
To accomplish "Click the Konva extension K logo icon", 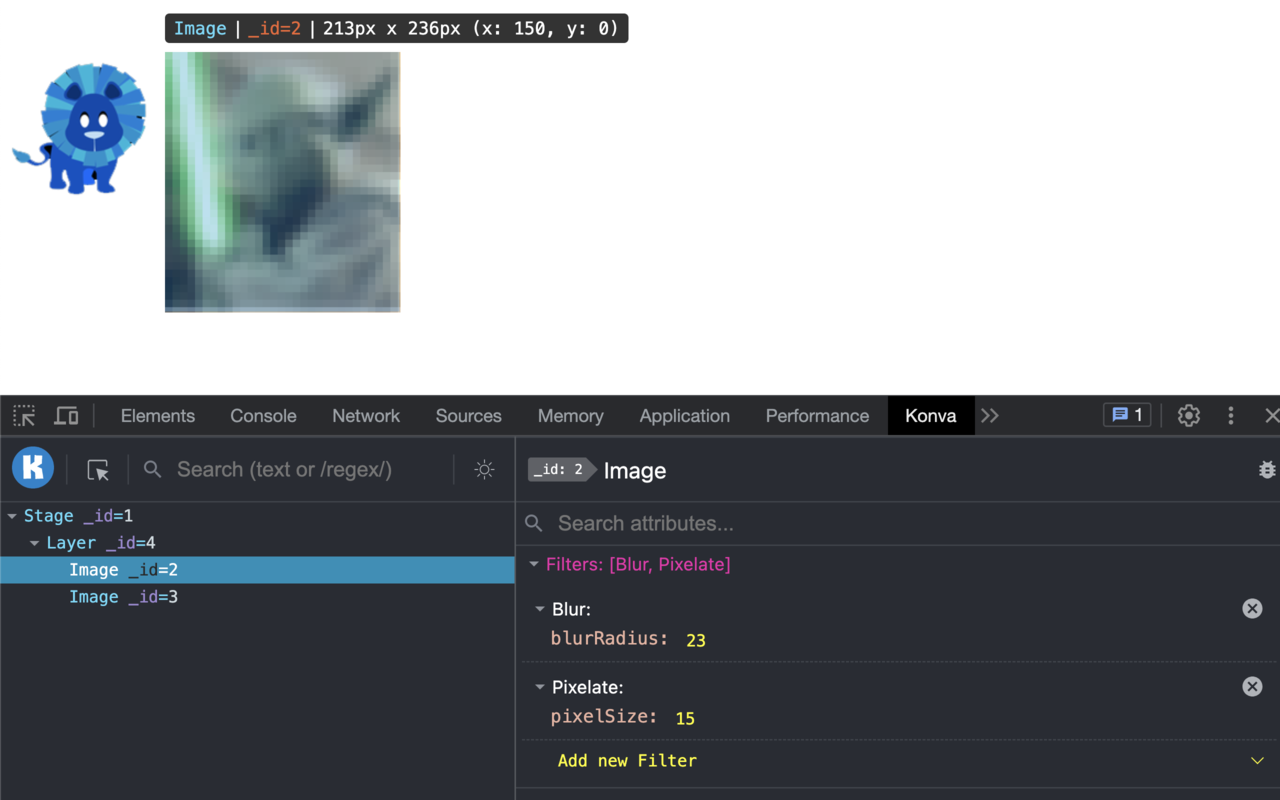I will click(32, 468).
